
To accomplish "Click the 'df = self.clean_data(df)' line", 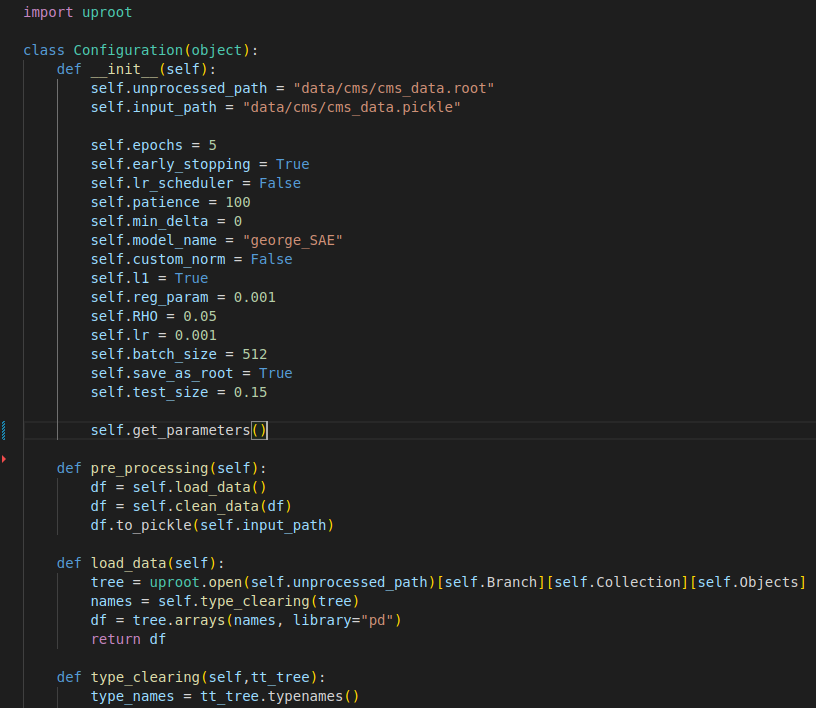I will click(x=191, y=506).
